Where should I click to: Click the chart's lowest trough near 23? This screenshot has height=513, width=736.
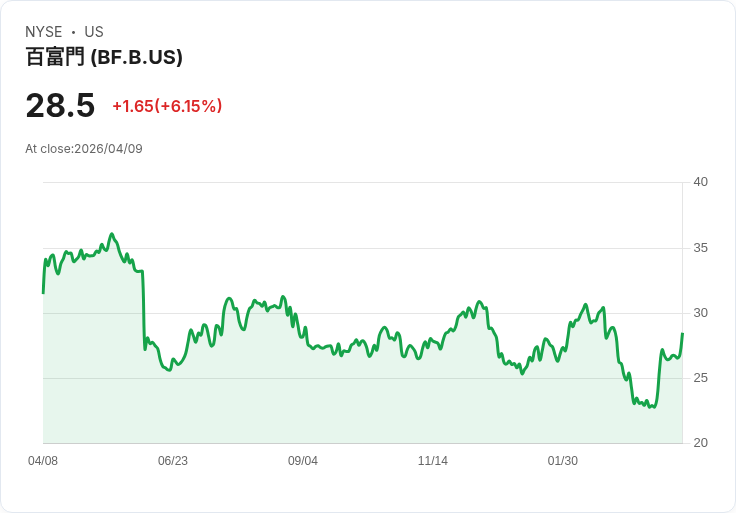pyautogui.click(x=652, y=406)
